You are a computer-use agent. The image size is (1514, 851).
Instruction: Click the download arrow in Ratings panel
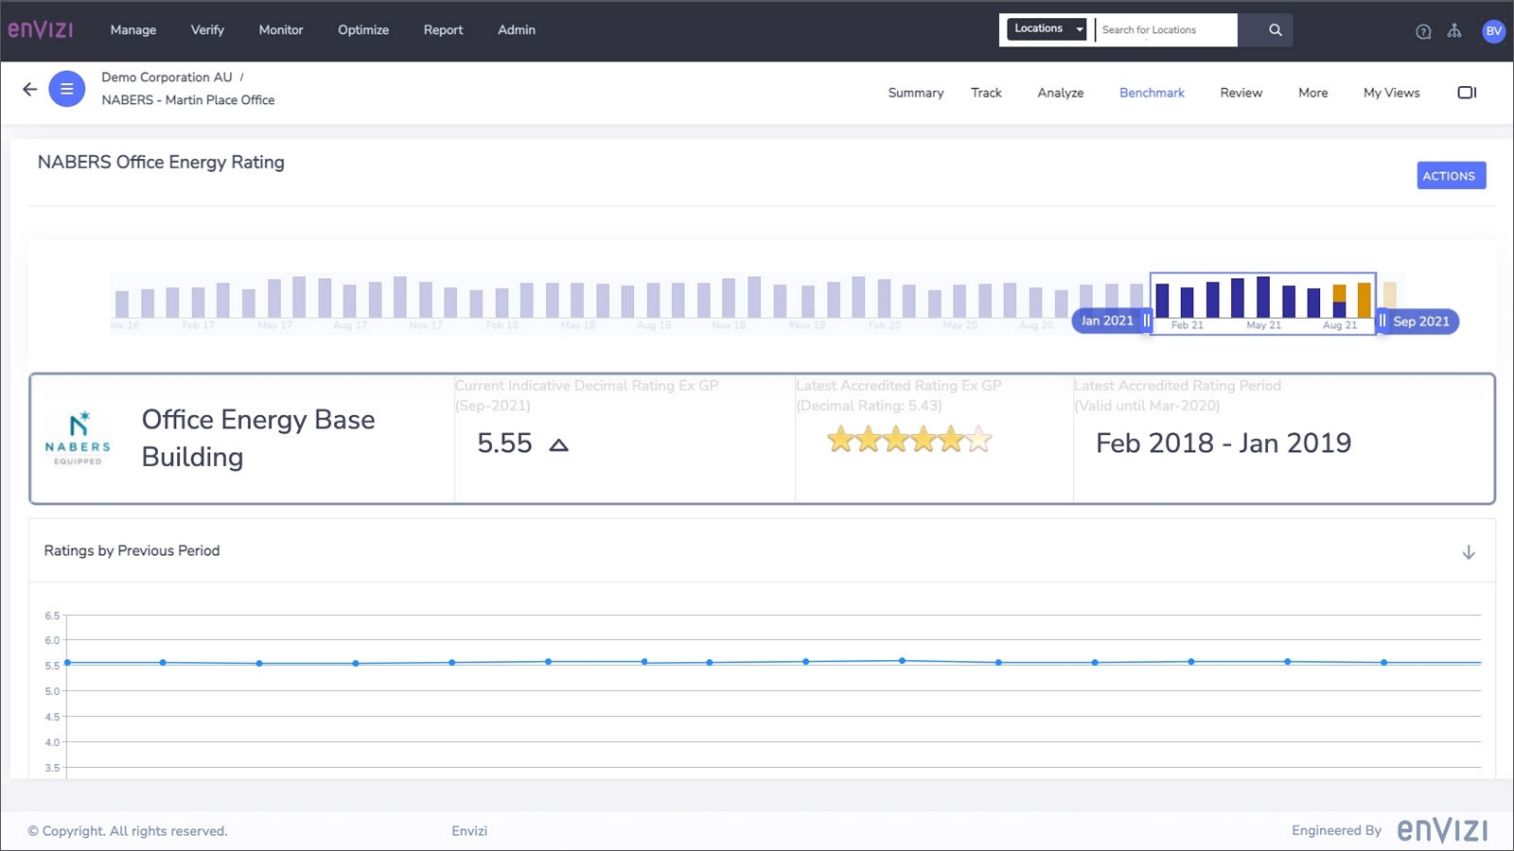coord(1468,552)
